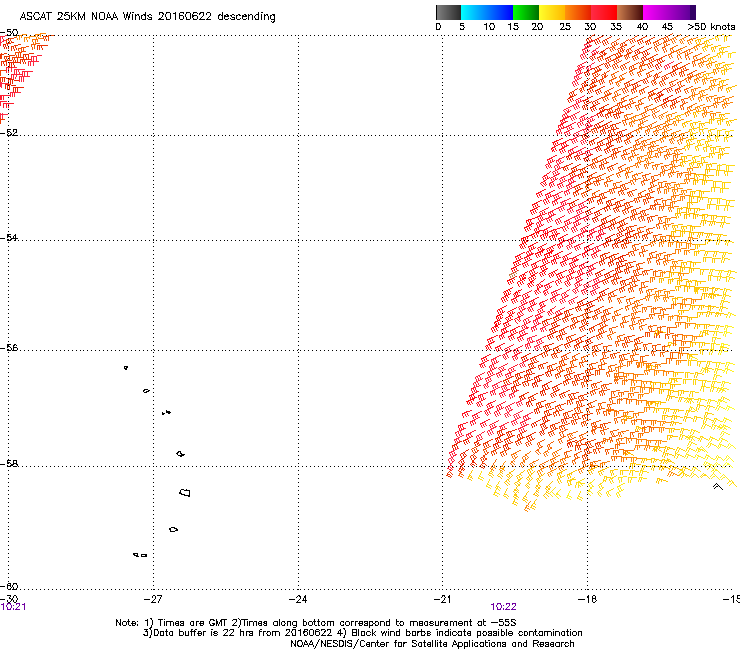Select the blue 10-15 knots color band
740x650 pixels.
500,12
